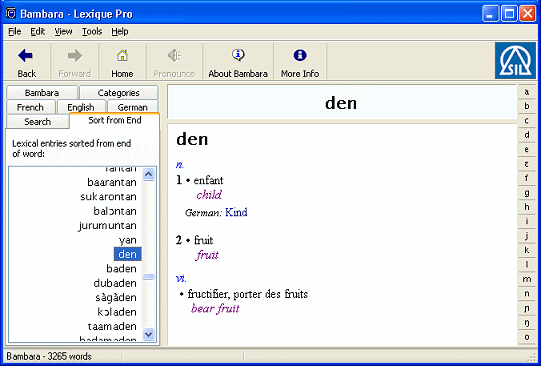
Task: Jump to letter e in index
Action: 527,149
